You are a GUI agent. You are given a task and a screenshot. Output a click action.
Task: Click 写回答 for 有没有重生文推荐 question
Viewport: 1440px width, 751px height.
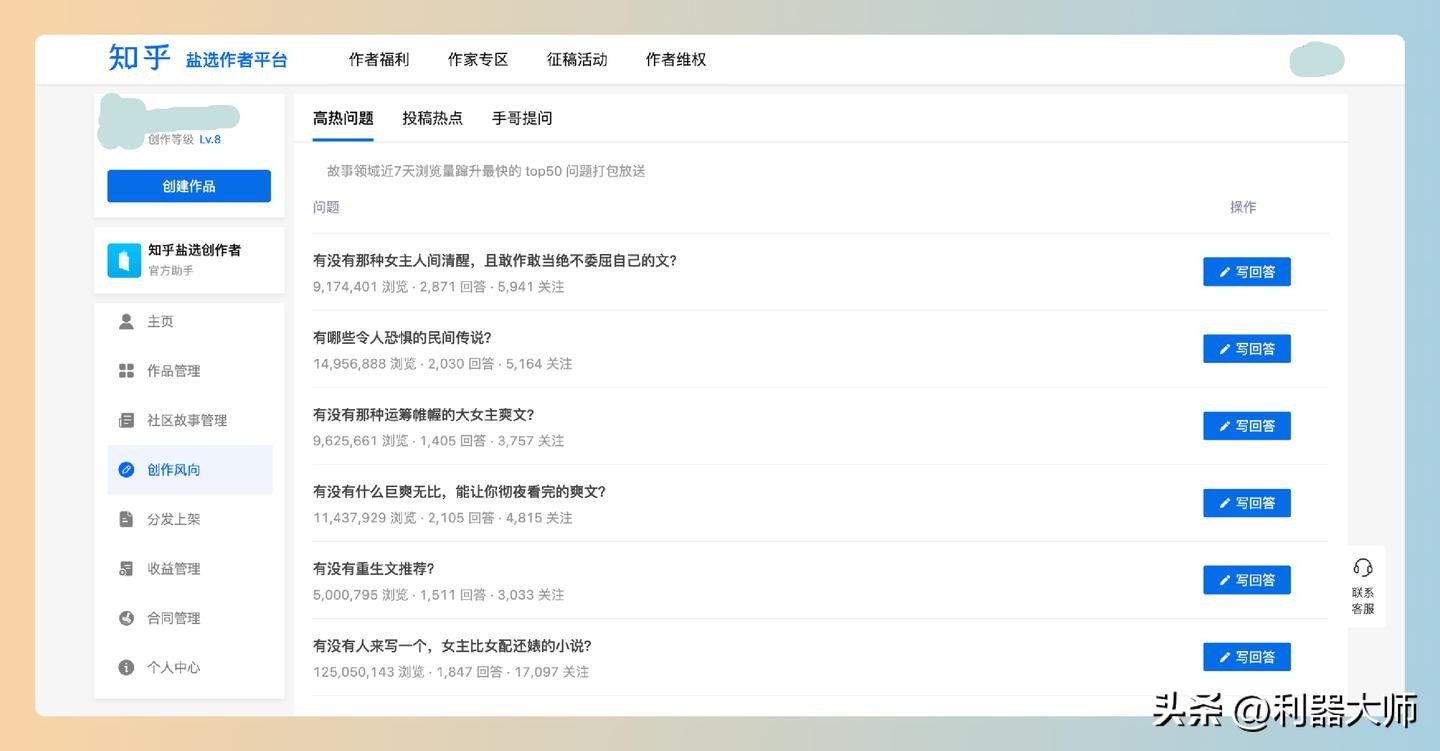coord(1246,580)
